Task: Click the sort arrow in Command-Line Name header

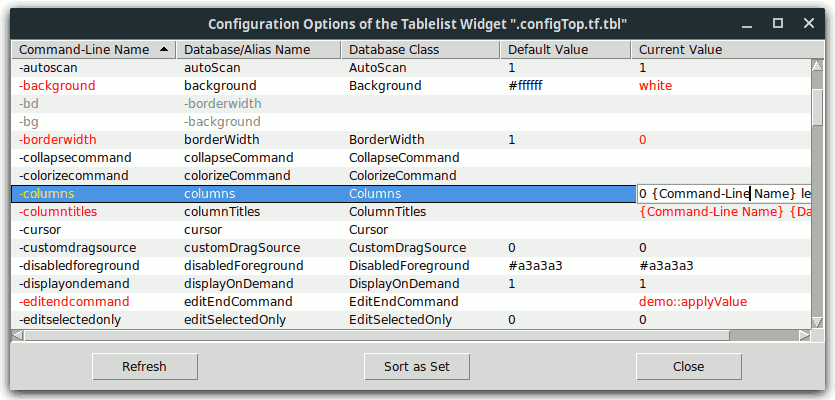Action: [x=163, y=50]
